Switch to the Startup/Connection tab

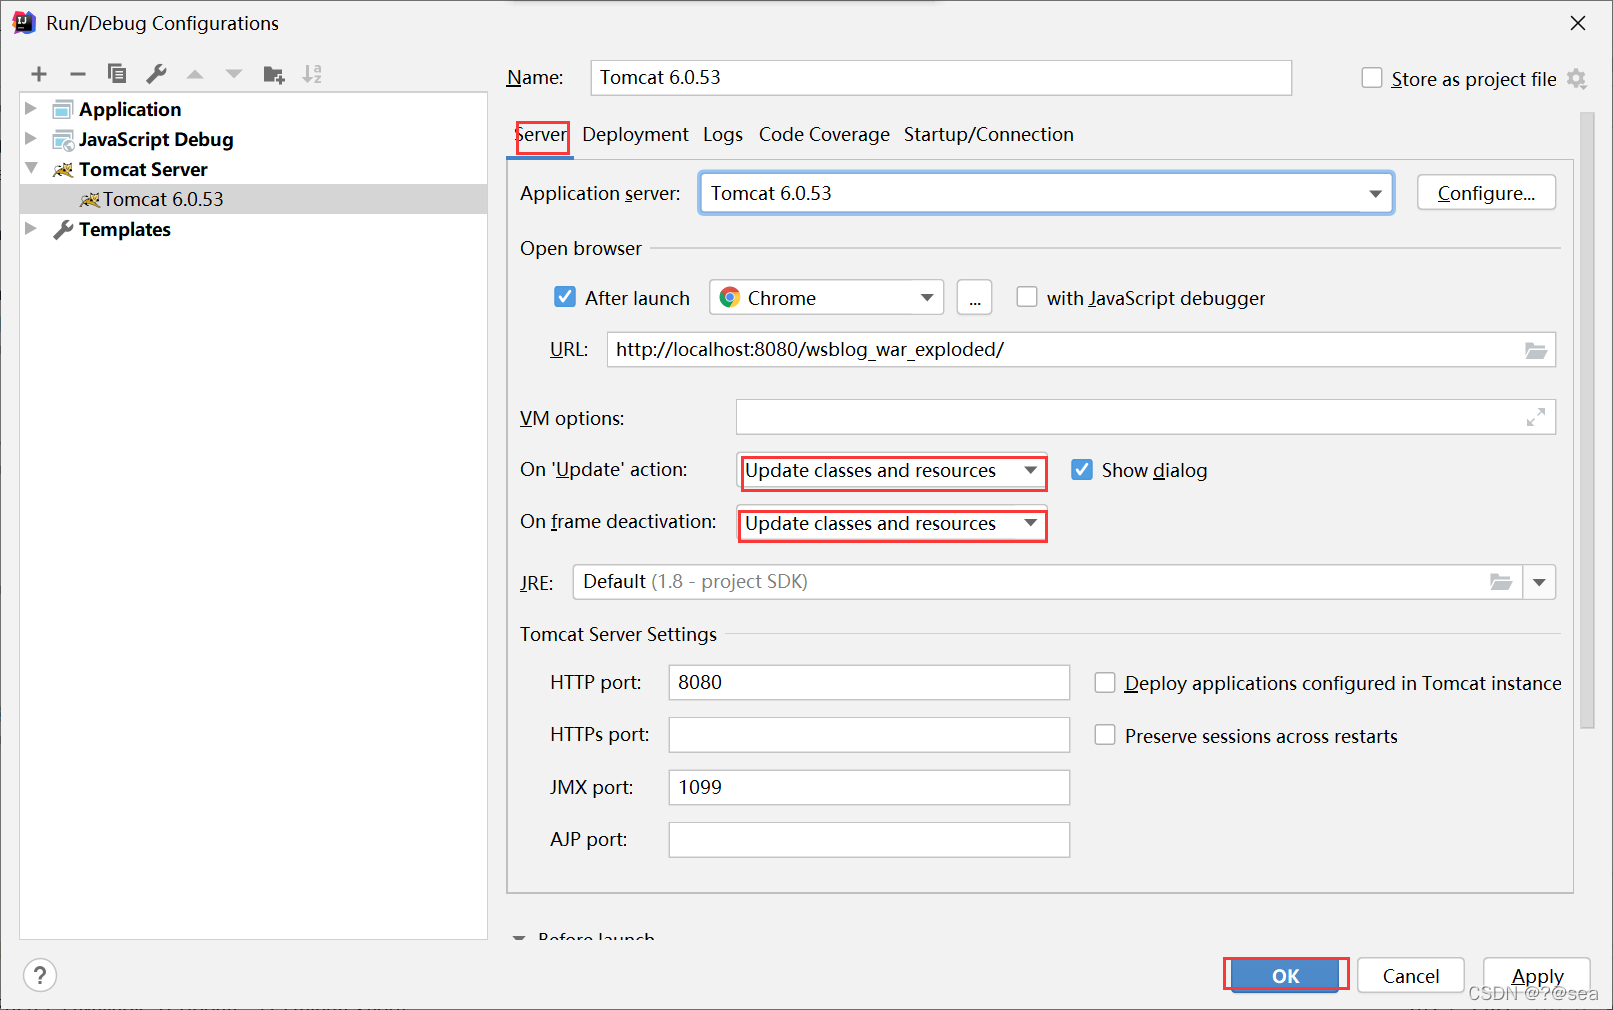click(x=989, y=135)
